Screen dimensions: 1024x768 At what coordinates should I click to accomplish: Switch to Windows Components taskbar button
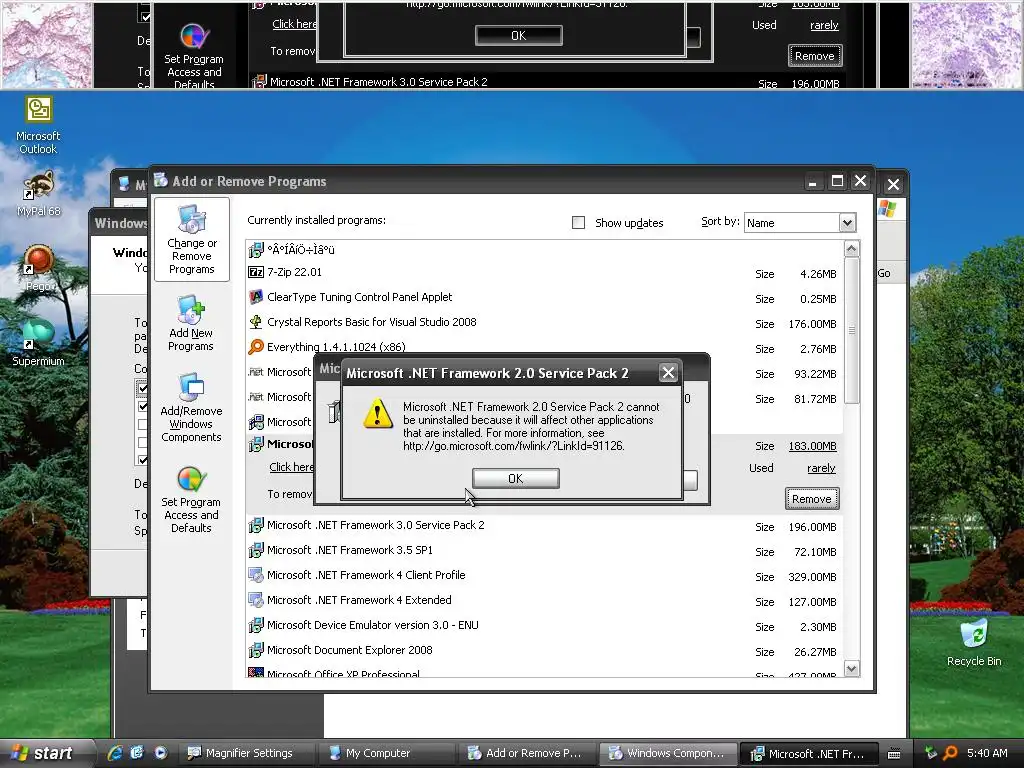click(667, 753)
